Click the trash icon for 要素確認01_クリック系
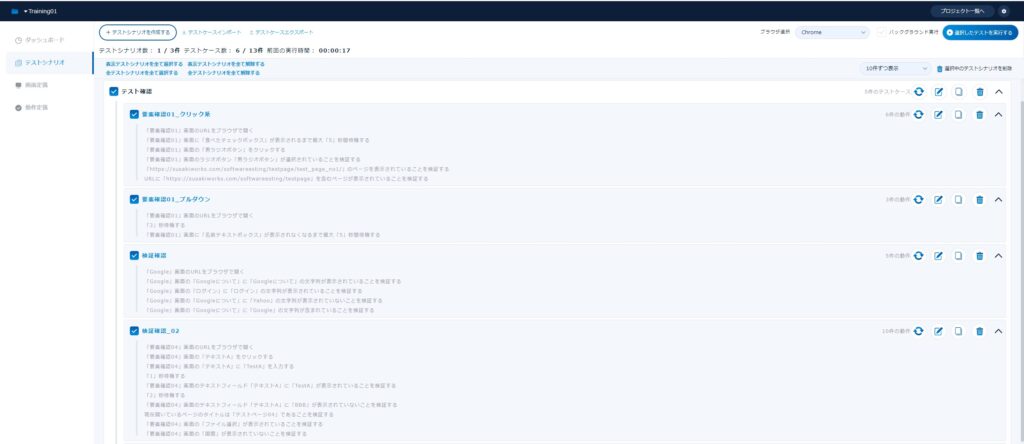1024x444 pixels. click(979, 115)
